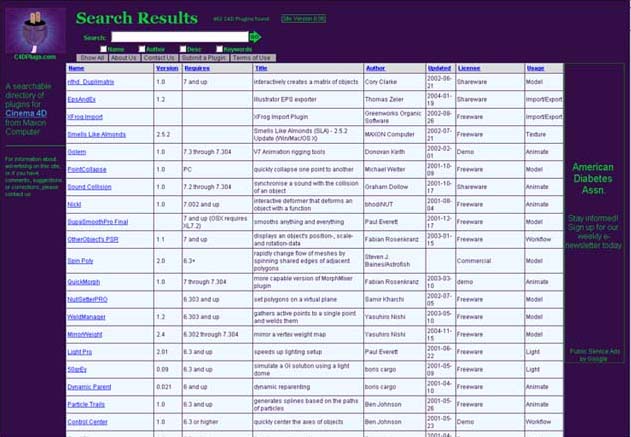Sort results by the Version column
631x437 pixels.
(167, 68)
